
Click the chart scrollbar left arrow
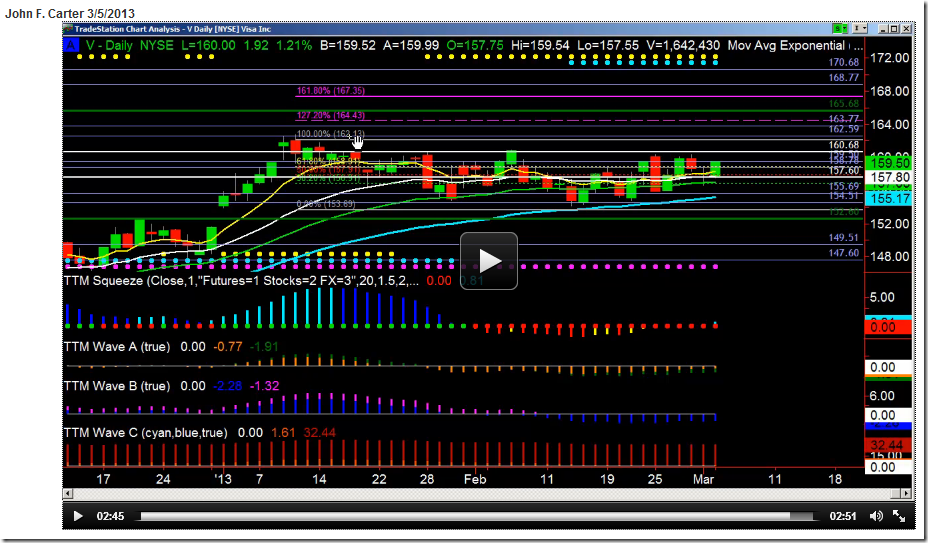67,493
